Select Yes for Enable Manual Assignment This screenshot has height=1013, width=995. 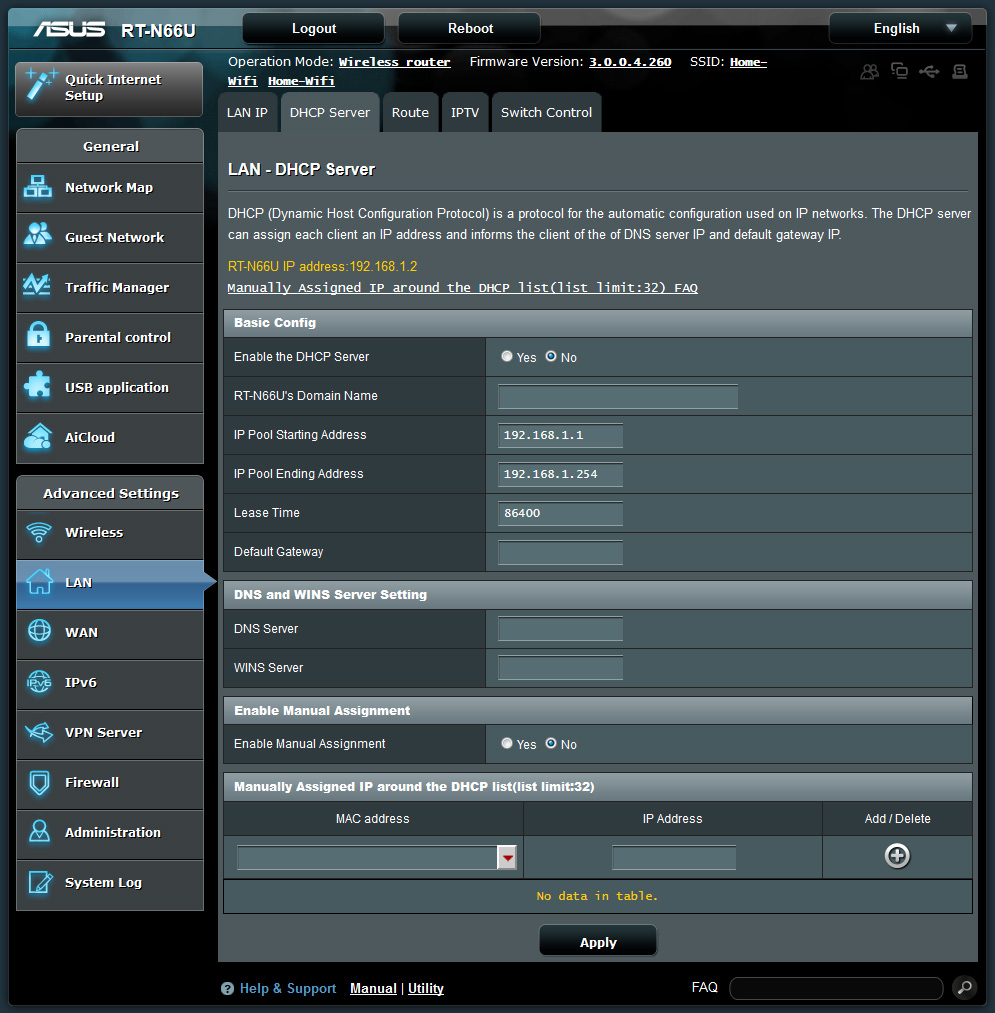point(507,744)
